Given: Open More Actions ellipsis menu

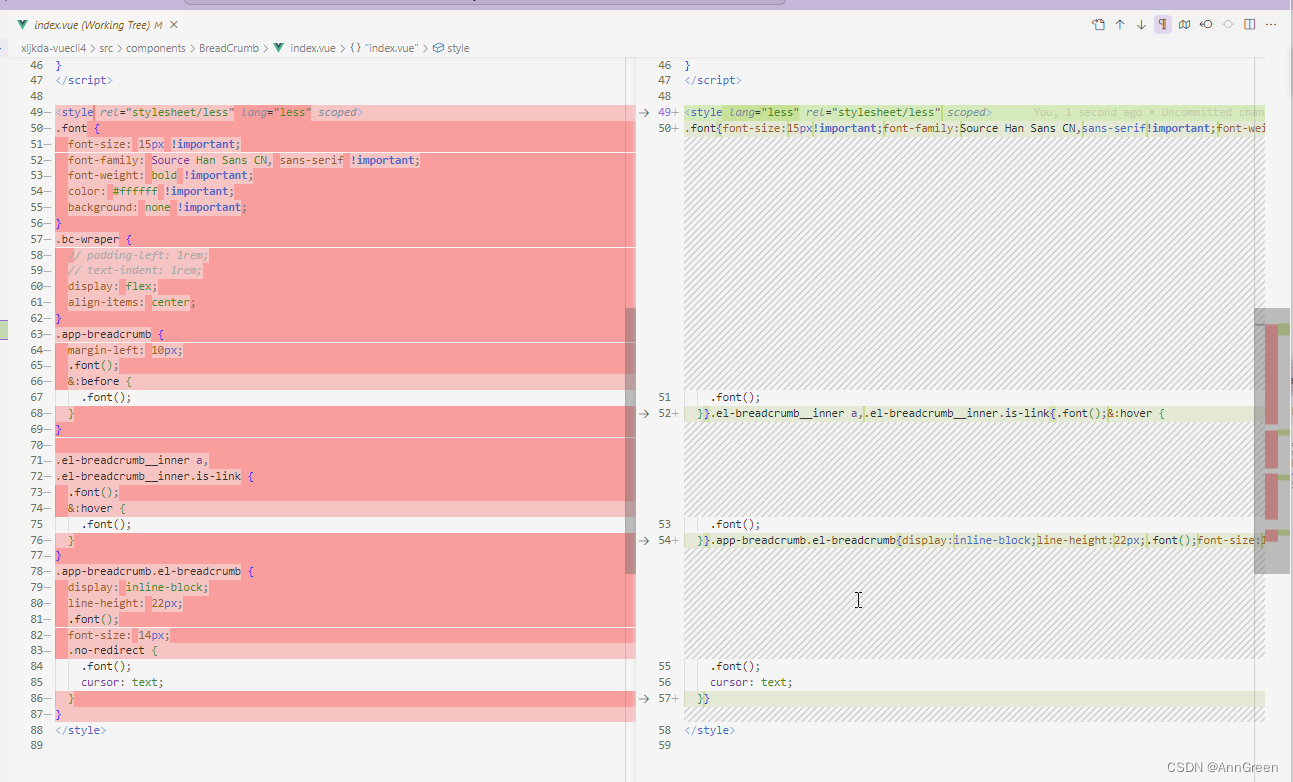Looking at the screenshot, I should [x=1272, y=25].
